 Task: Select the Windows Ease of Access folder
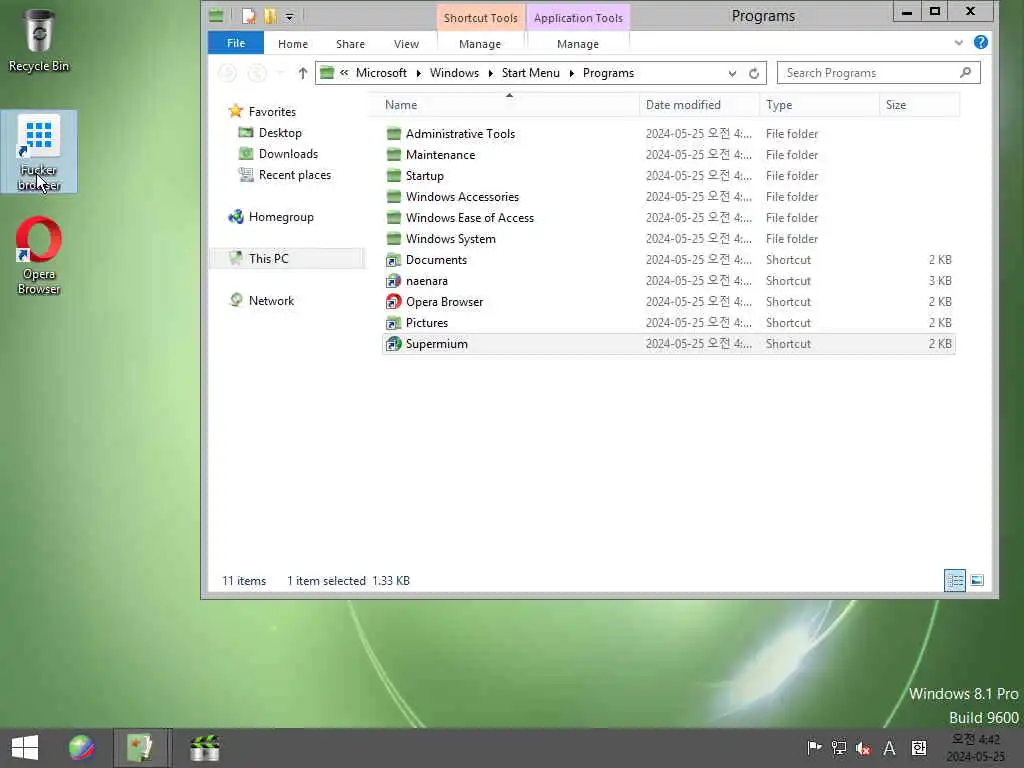[x=668, y=217]
